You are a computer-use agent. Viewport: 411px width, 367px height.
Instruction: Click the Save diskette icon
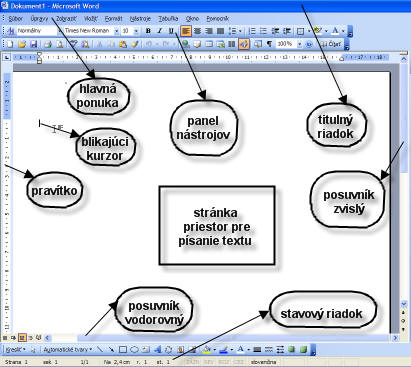coord(34,44)
